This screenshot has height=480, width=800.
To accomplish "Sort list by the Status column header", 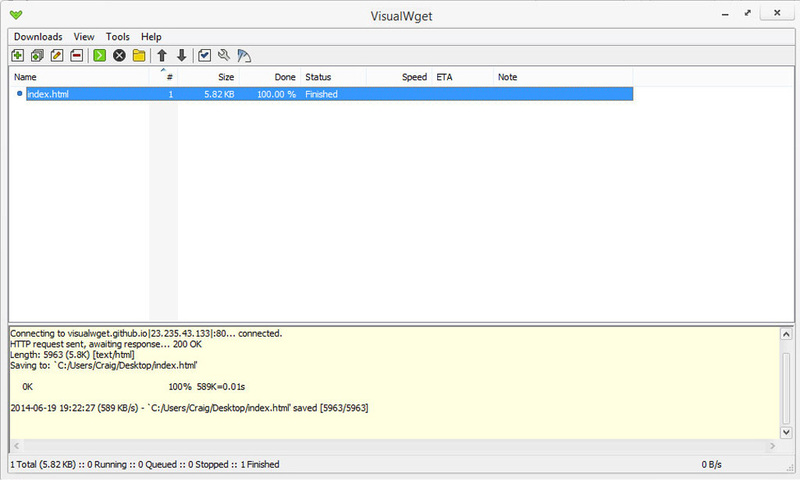I will tap(333, 77).
